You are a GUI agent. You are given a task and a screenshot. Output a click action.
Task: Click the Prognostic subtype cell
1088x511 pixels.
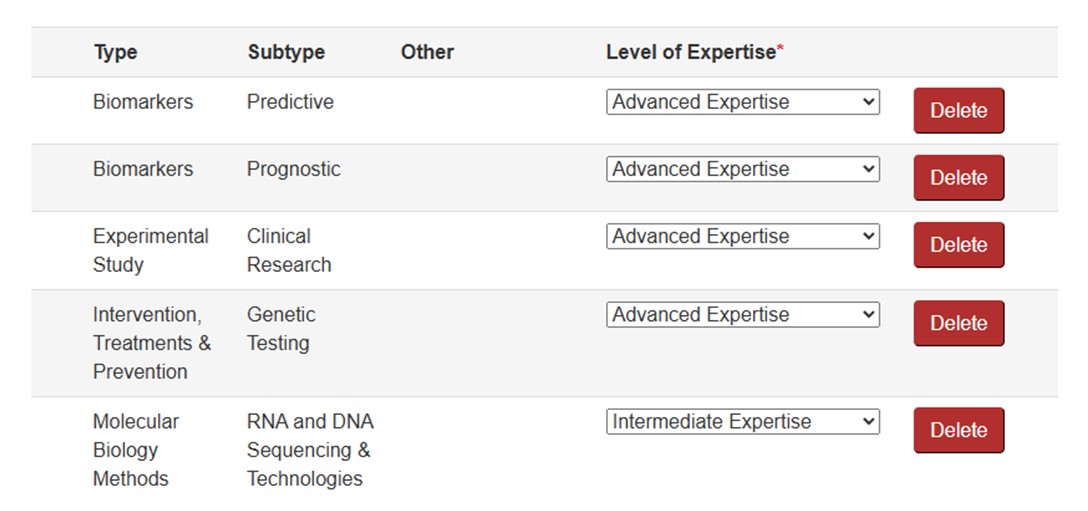293,169
